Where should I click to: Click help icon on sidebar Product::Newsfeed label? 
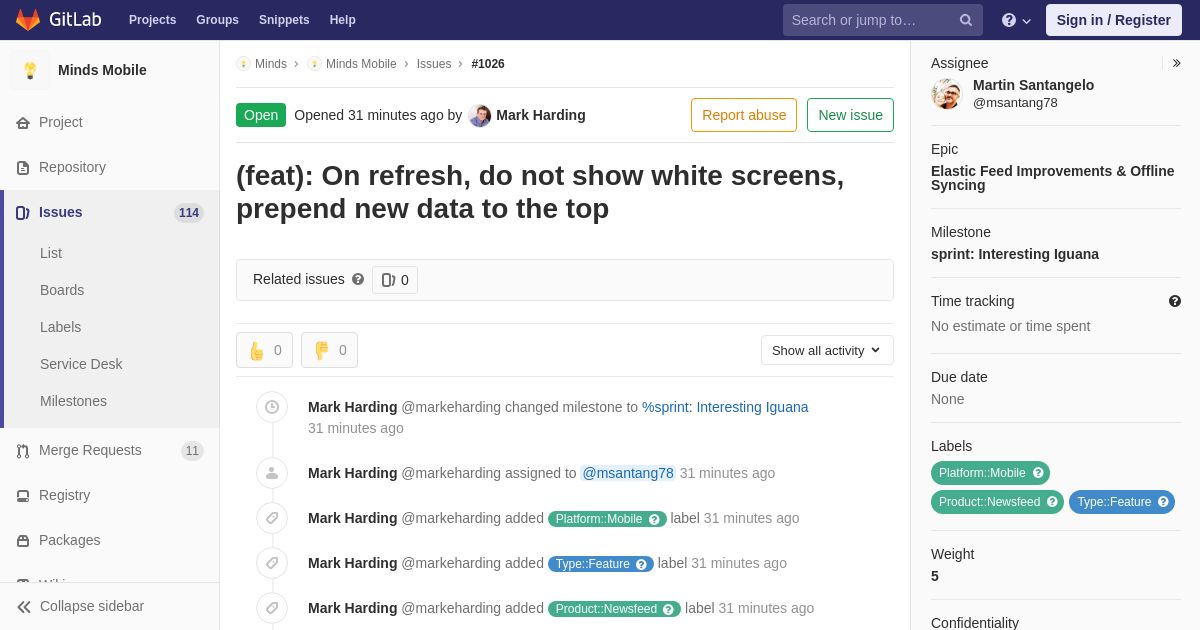click(x=1052, y=502)
